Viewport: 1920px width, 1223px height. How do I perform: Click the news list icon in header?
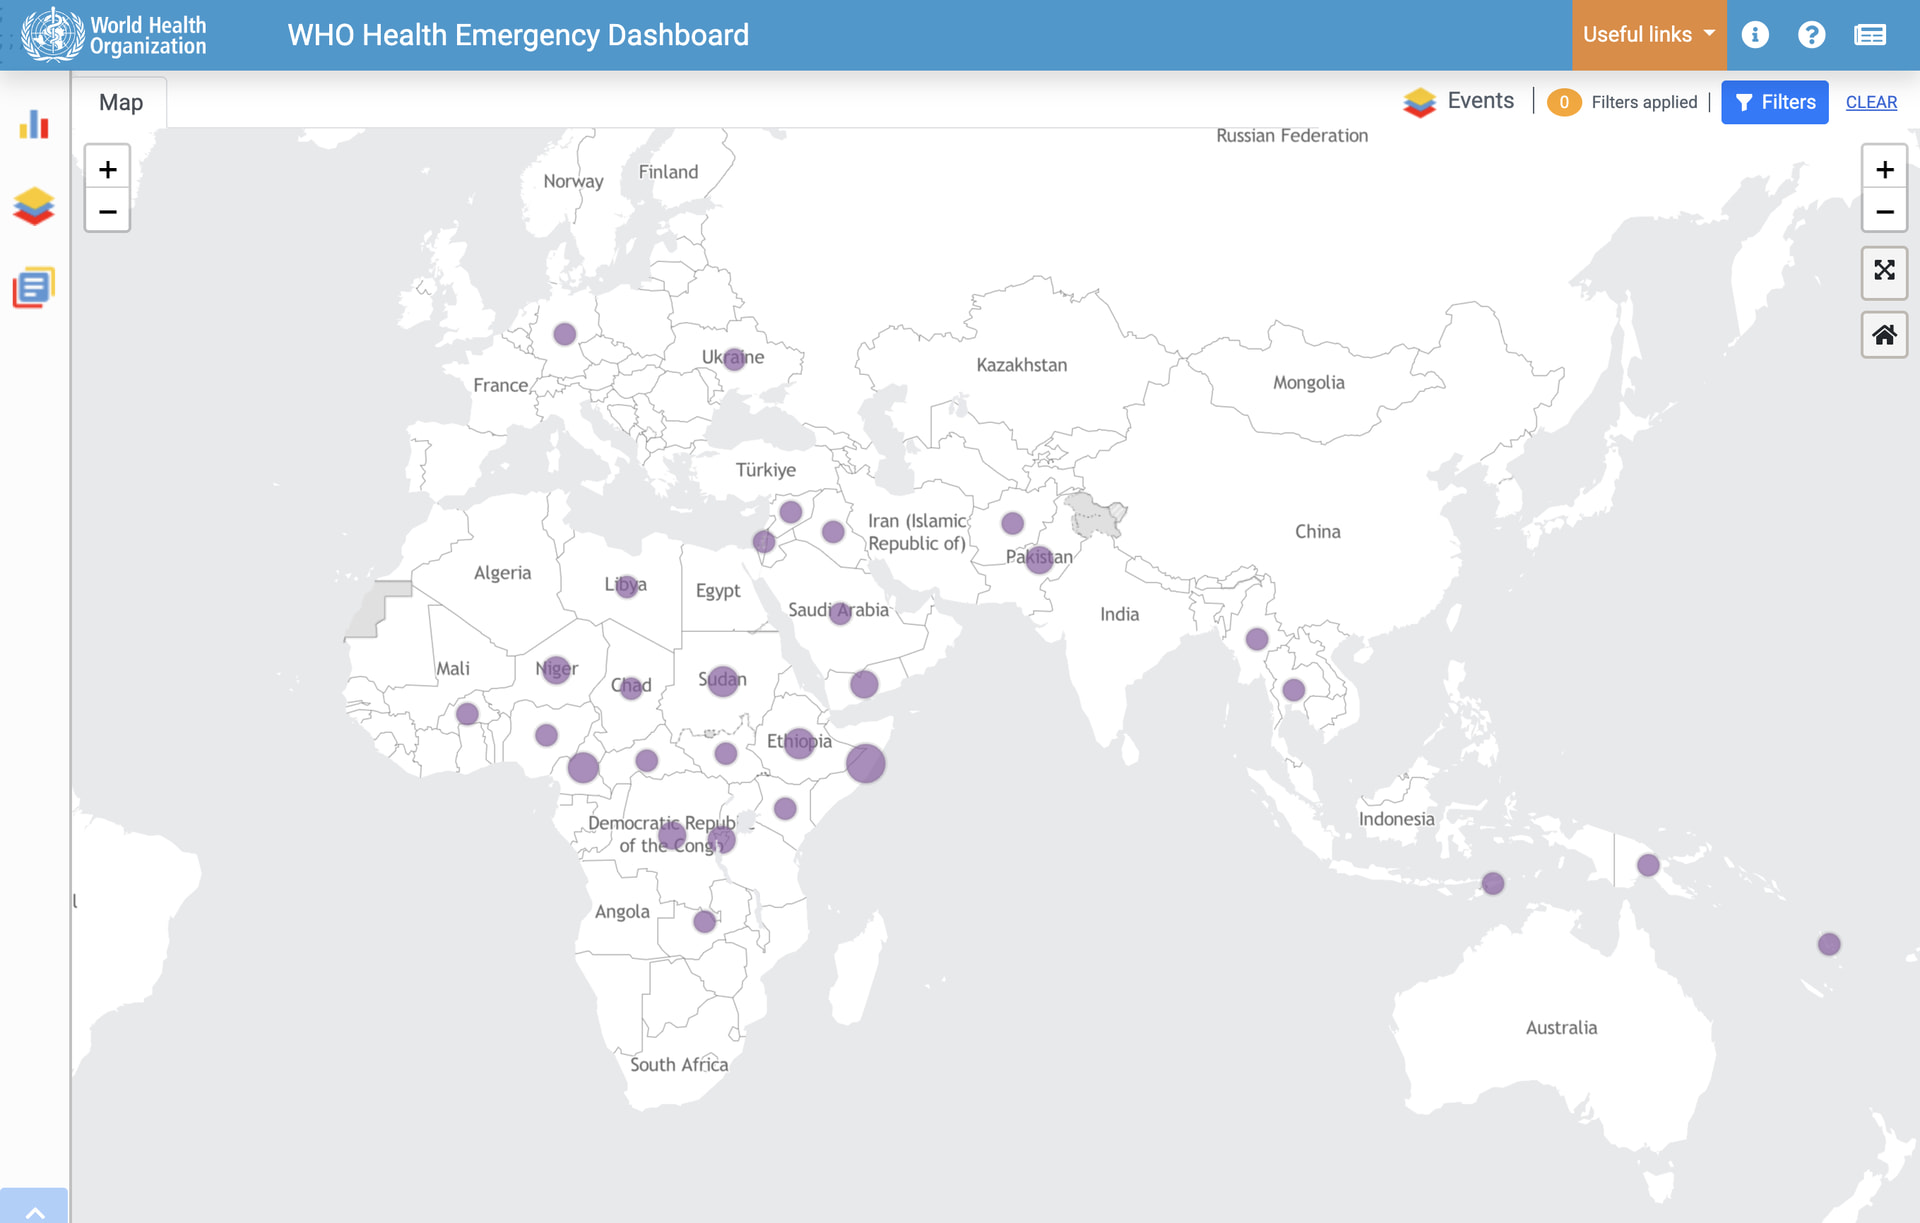click(x=1870, y=35)
